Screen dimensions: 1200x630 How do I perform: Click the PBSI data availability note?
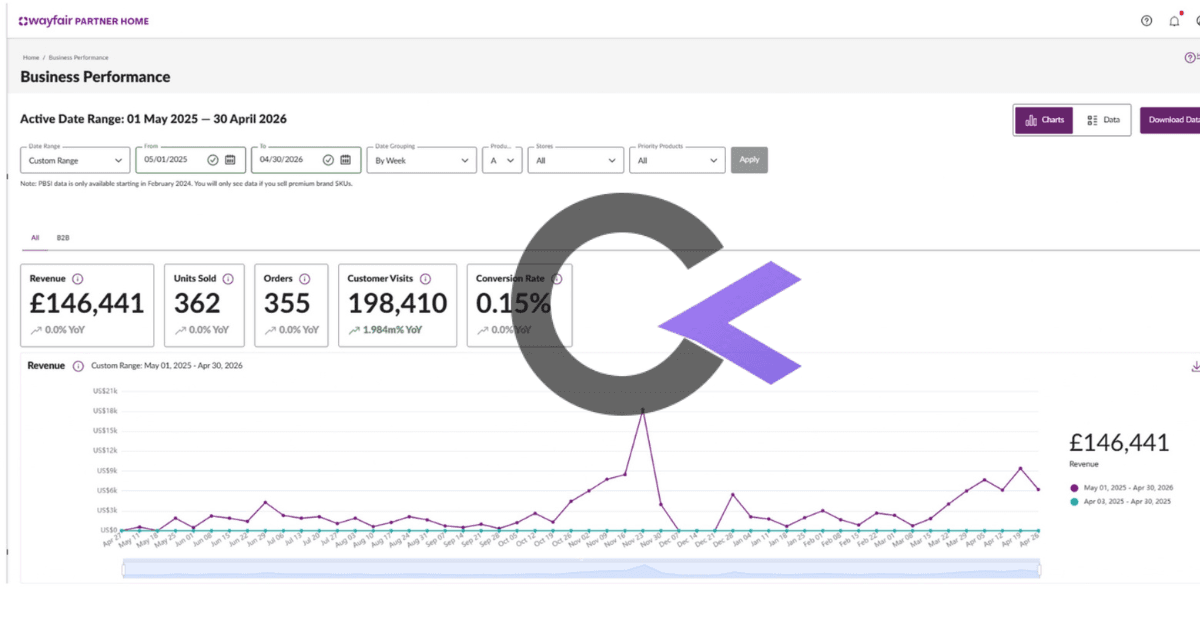coord(187,183)
